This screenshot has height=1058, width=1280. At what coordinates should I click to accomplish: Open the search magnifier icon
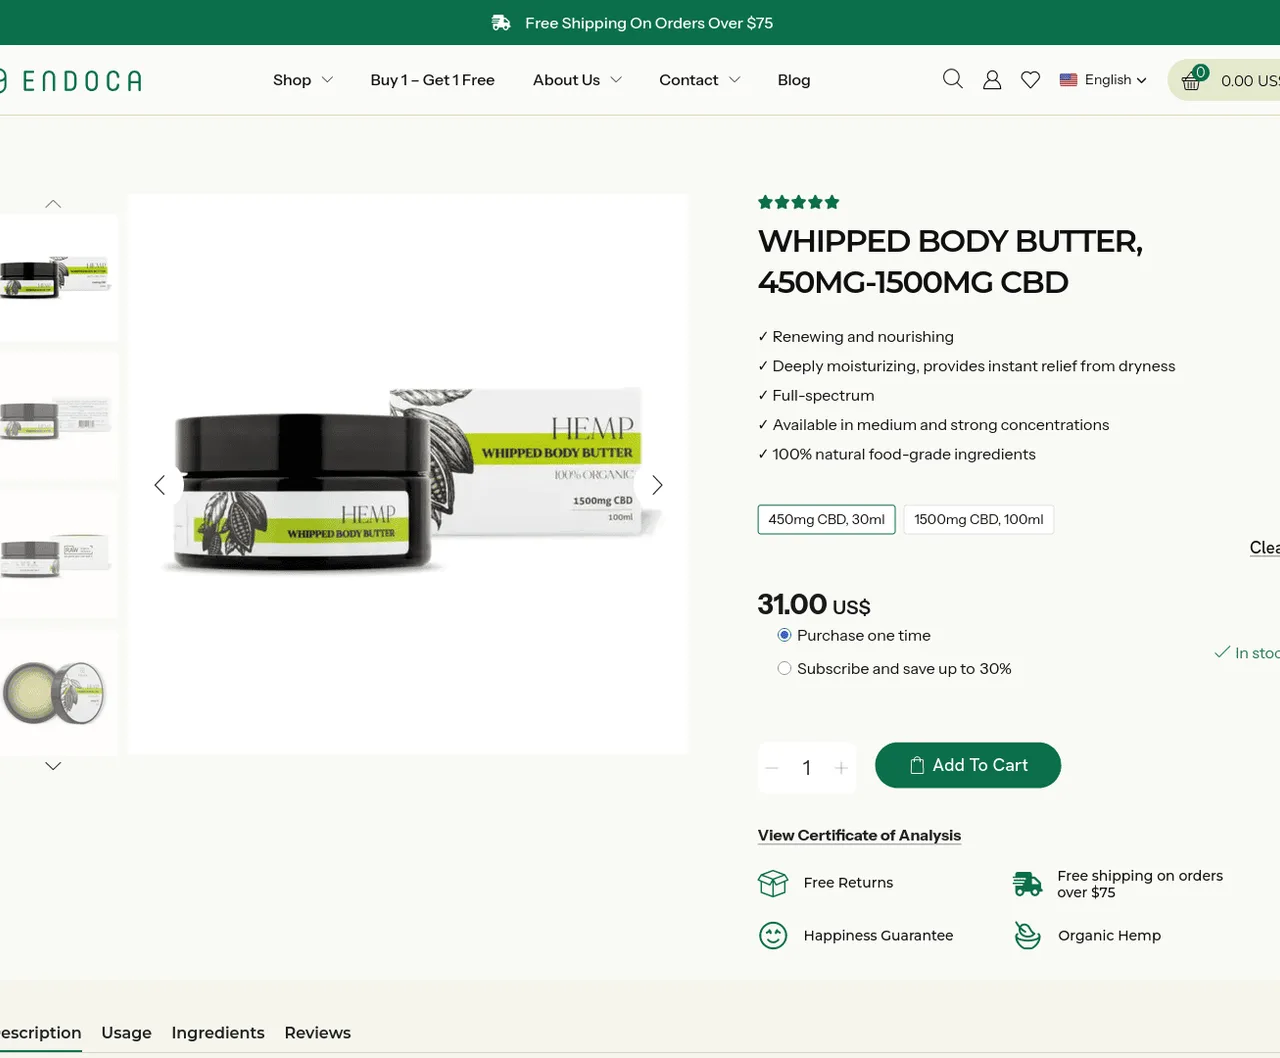(x=953, y=79)
